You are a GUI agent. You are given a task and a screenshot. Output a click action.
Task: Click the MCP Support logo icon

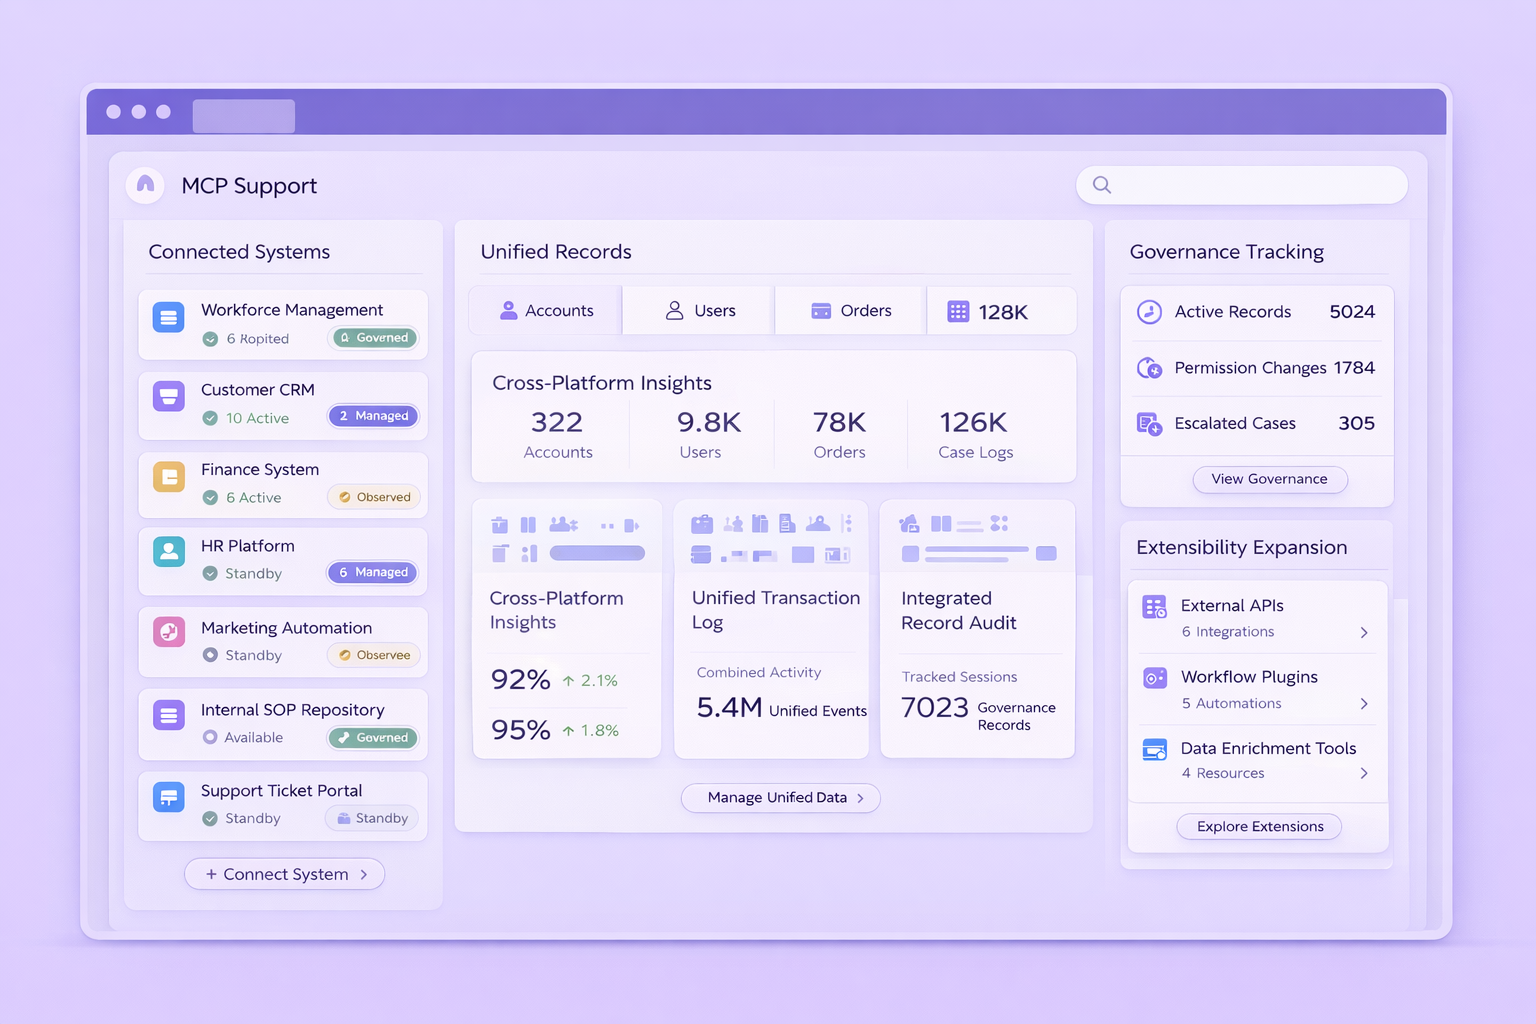(146, 185)
